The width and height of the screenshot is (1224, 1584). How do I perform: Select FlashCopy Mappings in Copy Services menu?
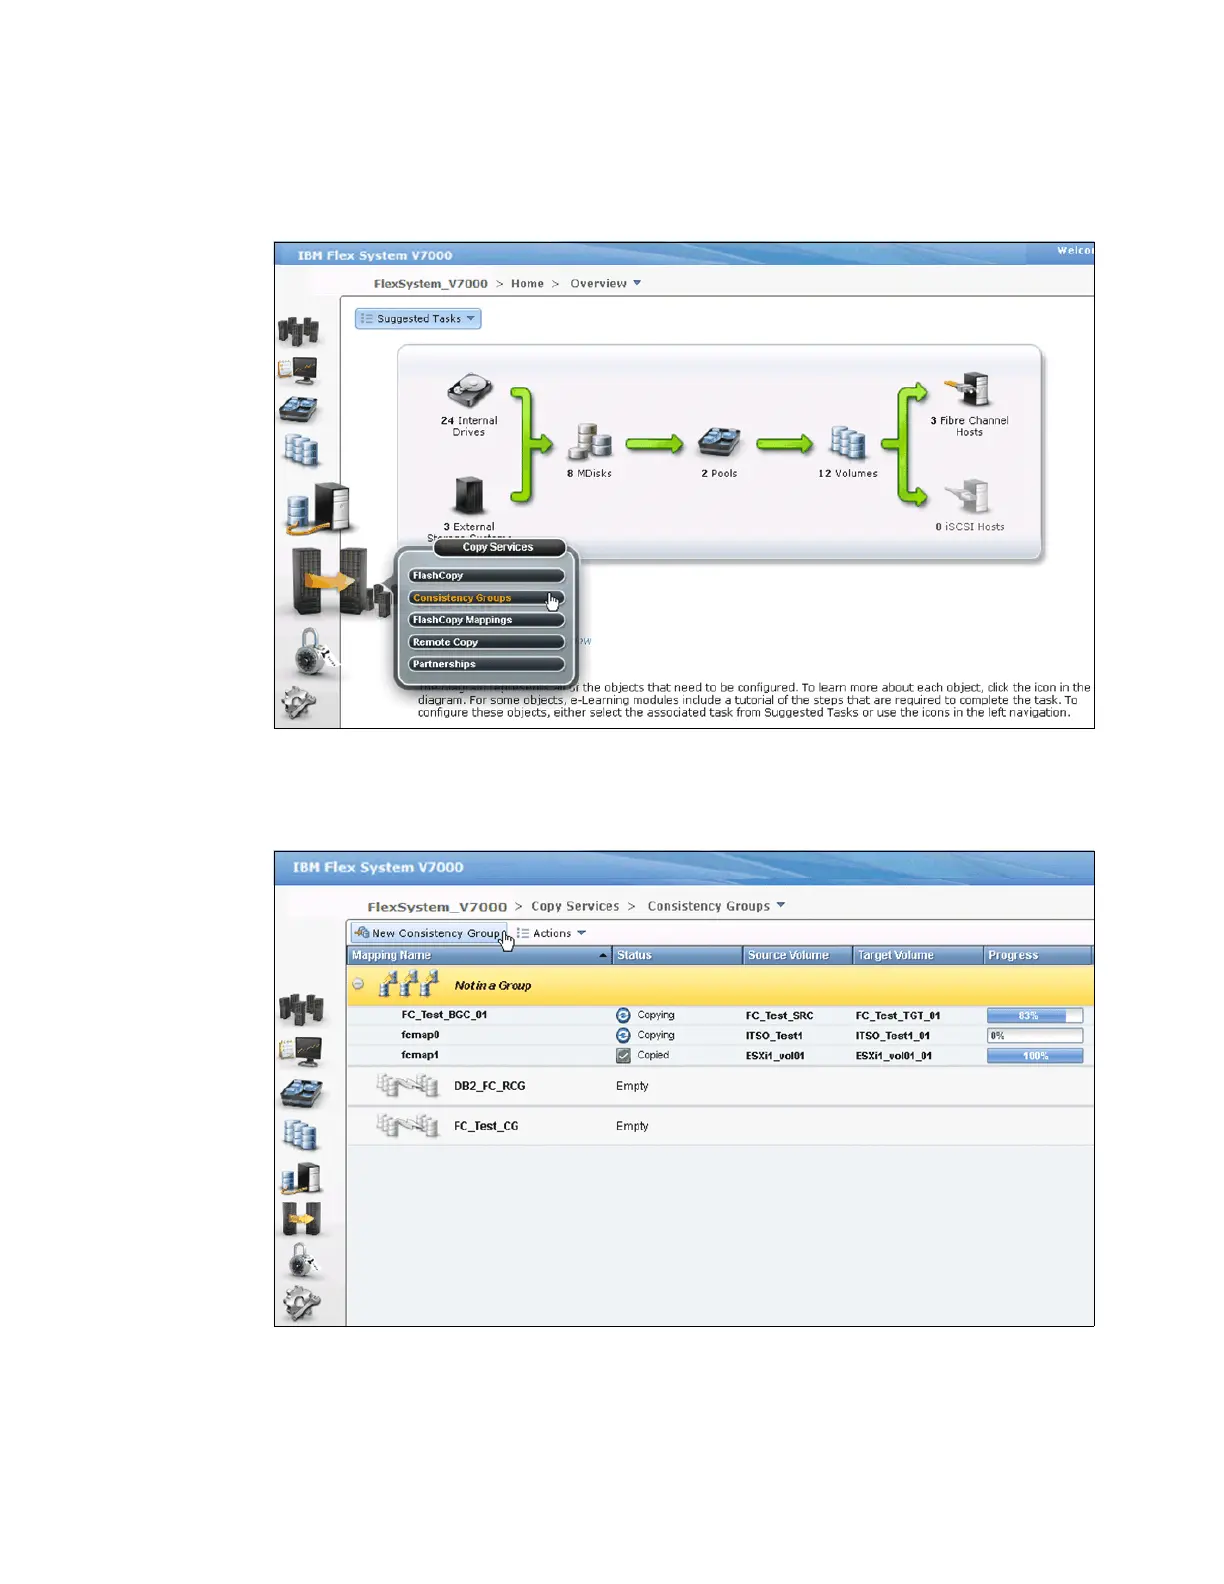click(486, 620)
